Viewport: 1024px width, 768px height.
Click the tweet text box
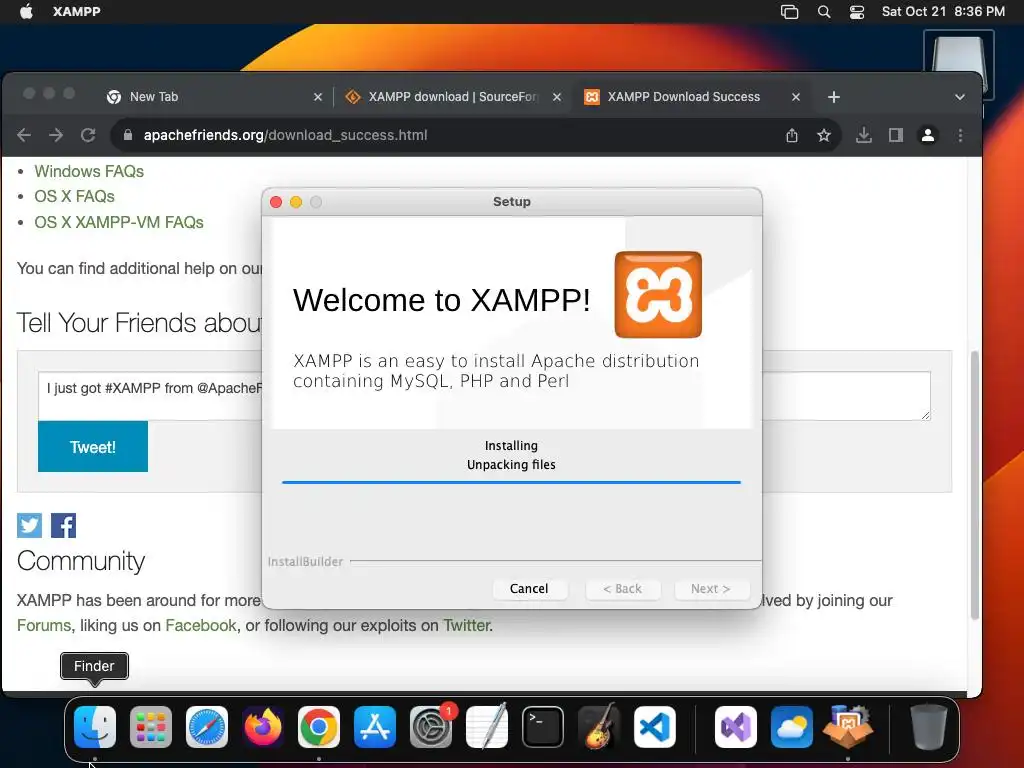[x=484, y=396]
